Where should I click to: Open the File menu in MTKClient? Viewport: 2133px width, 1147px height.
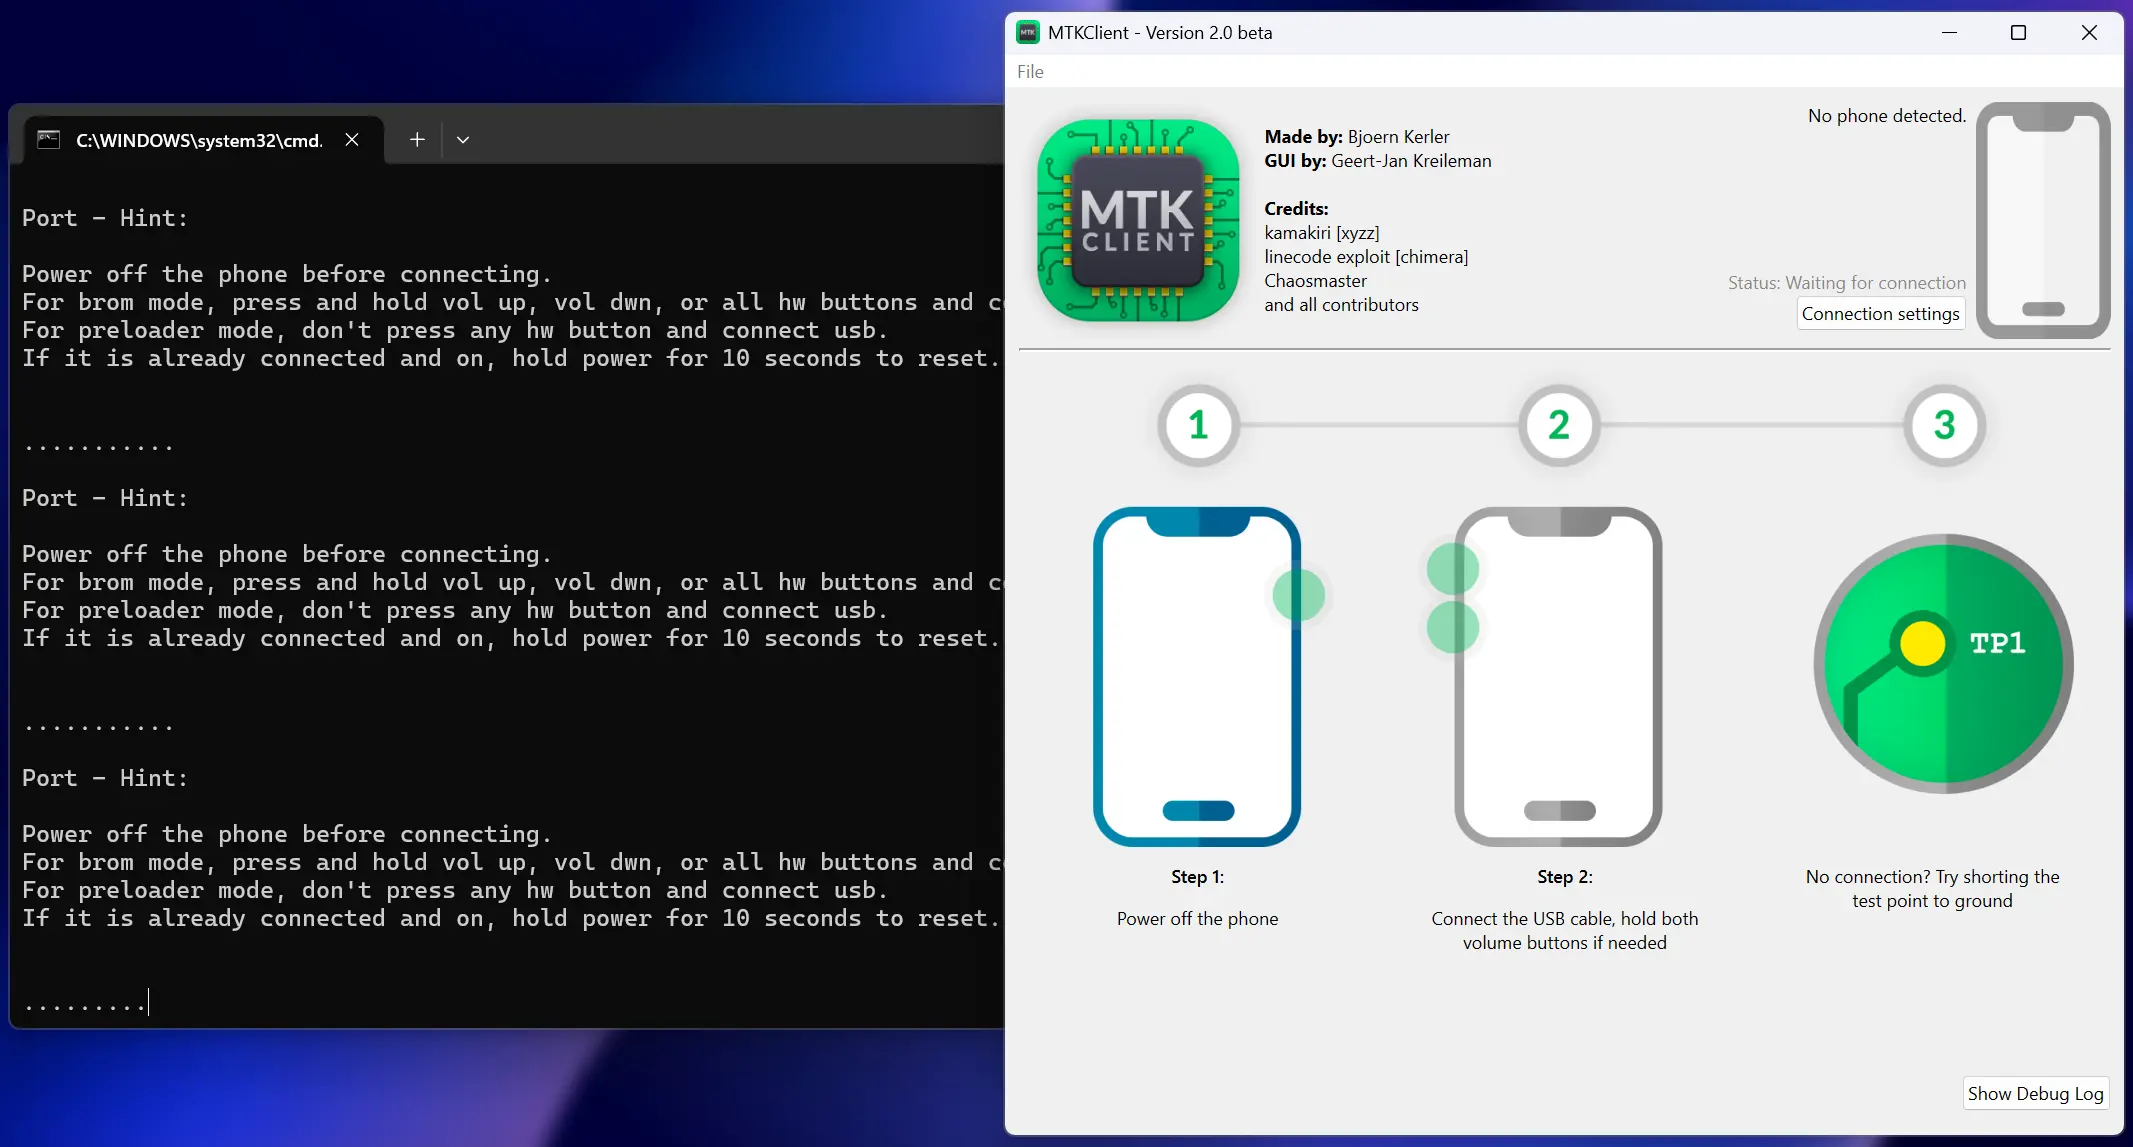1030,72
